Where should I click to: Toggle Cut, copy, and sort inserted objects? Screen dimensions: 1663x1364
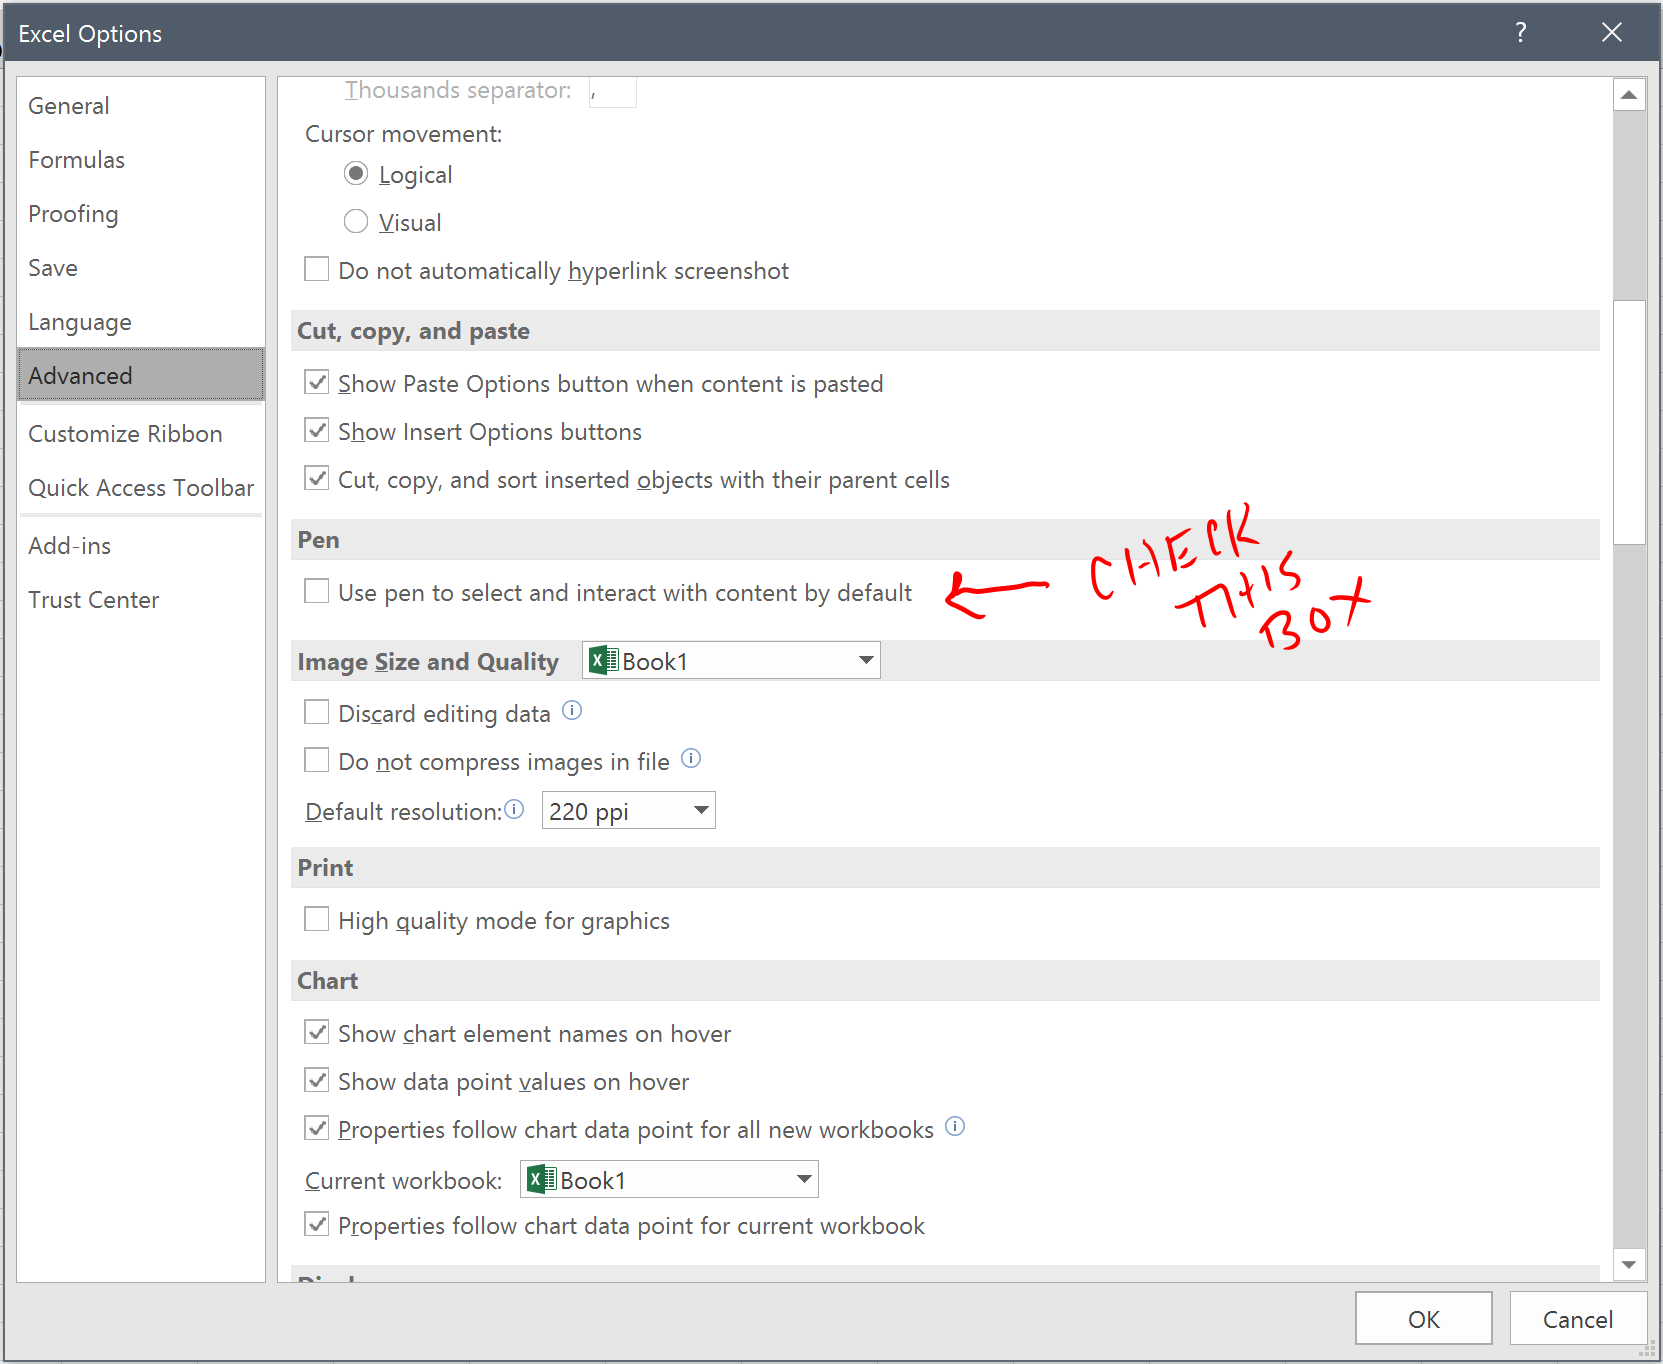coord(317,478)
